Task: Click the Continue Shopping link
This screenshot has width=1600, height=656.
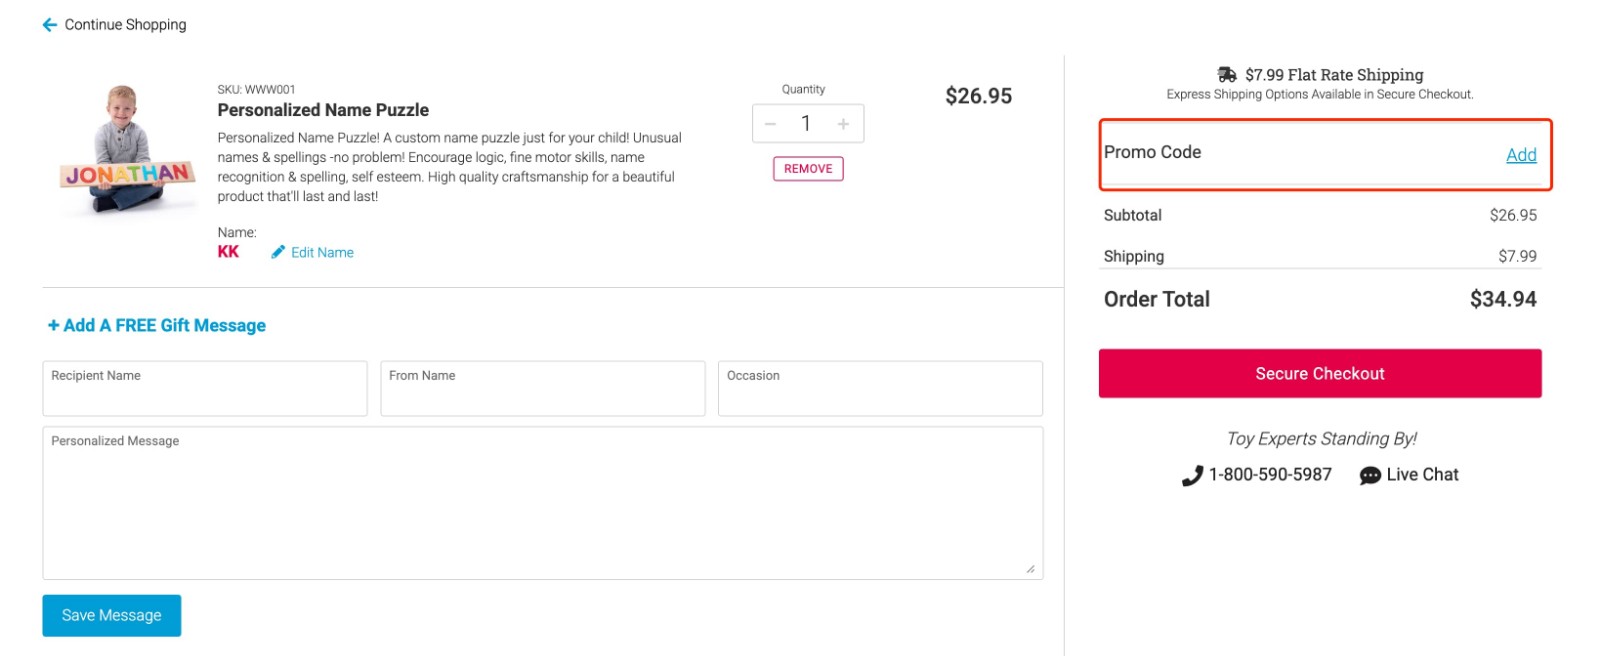Action: 125,25
